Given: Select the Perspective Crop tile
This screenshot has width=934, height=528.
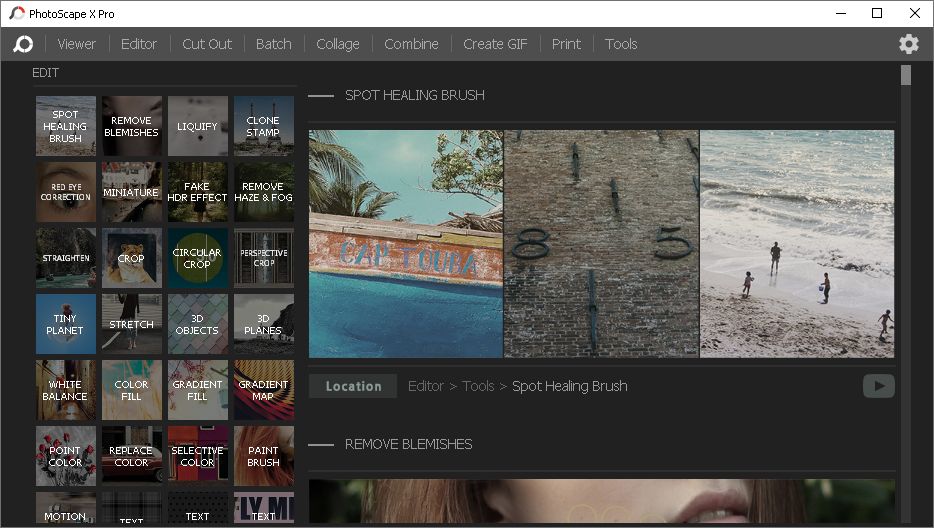Looking at the screenshot, I should tap(264, 258).
